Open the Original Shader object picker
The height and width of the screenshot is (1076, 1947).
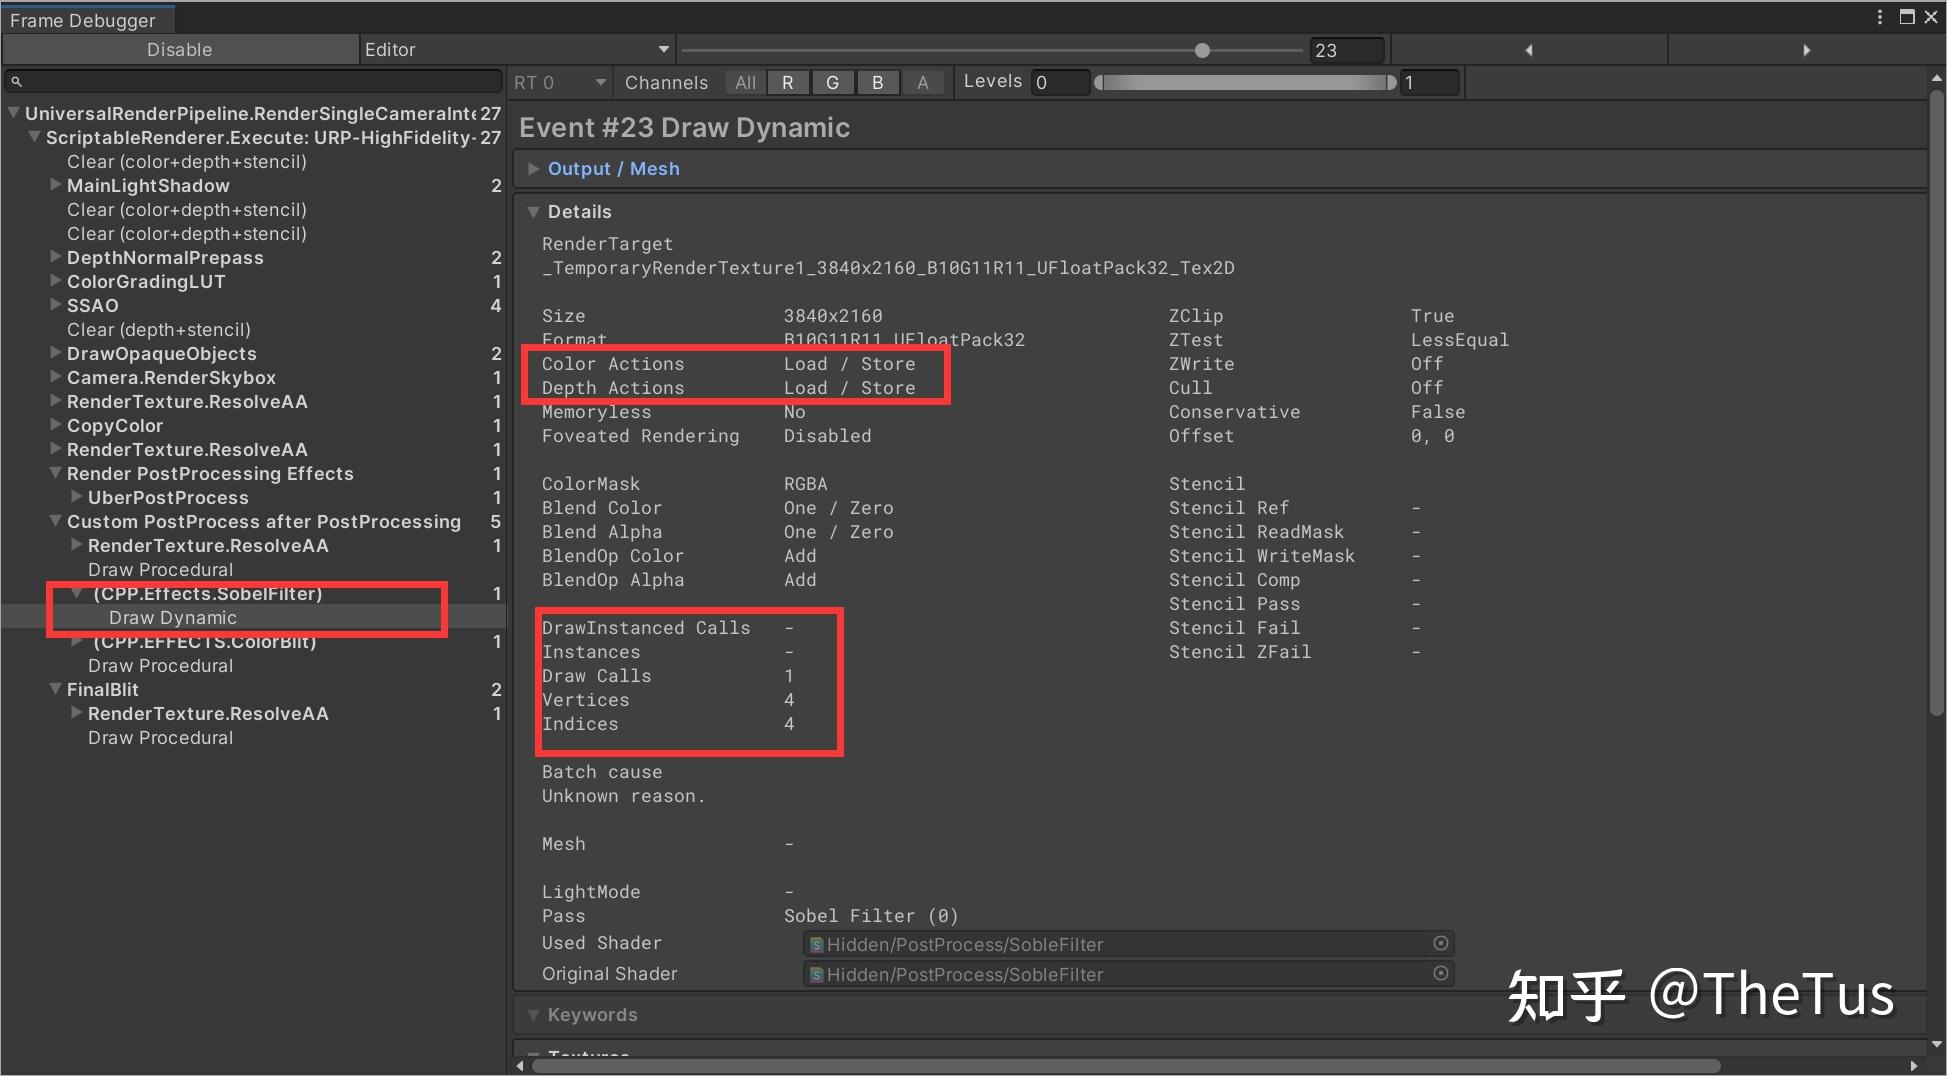coord(1440,973)
